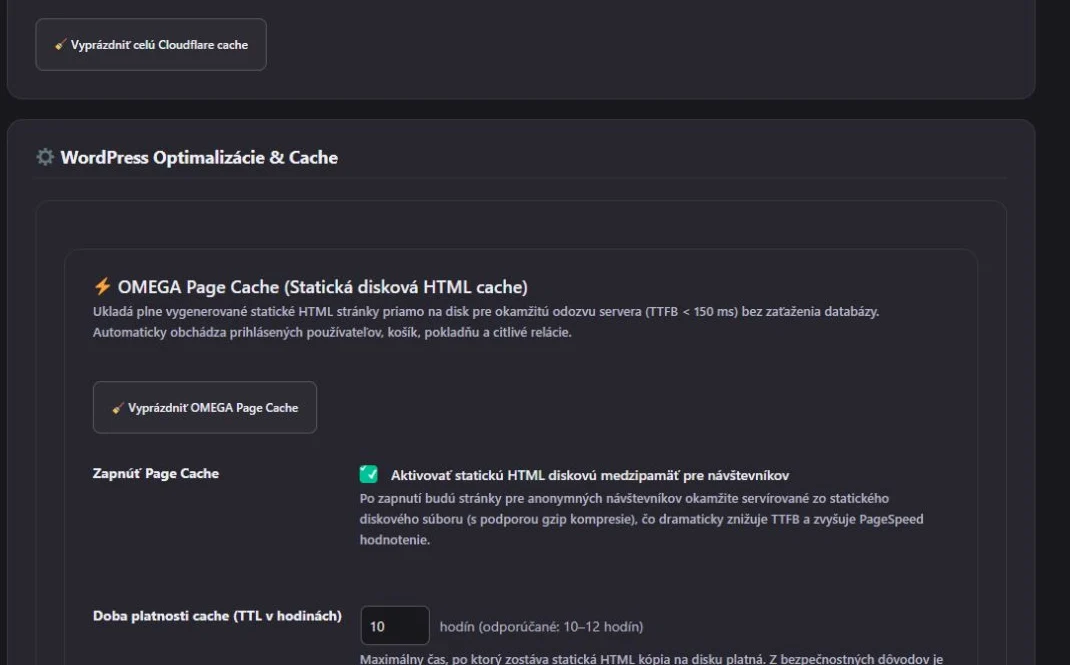Image resolution: width=1070 pixels, height=665 pixels.
Task: Click the lightning bolt icon beside 'OMEGA Page Cache'
Action: click(x=102, y=286)
